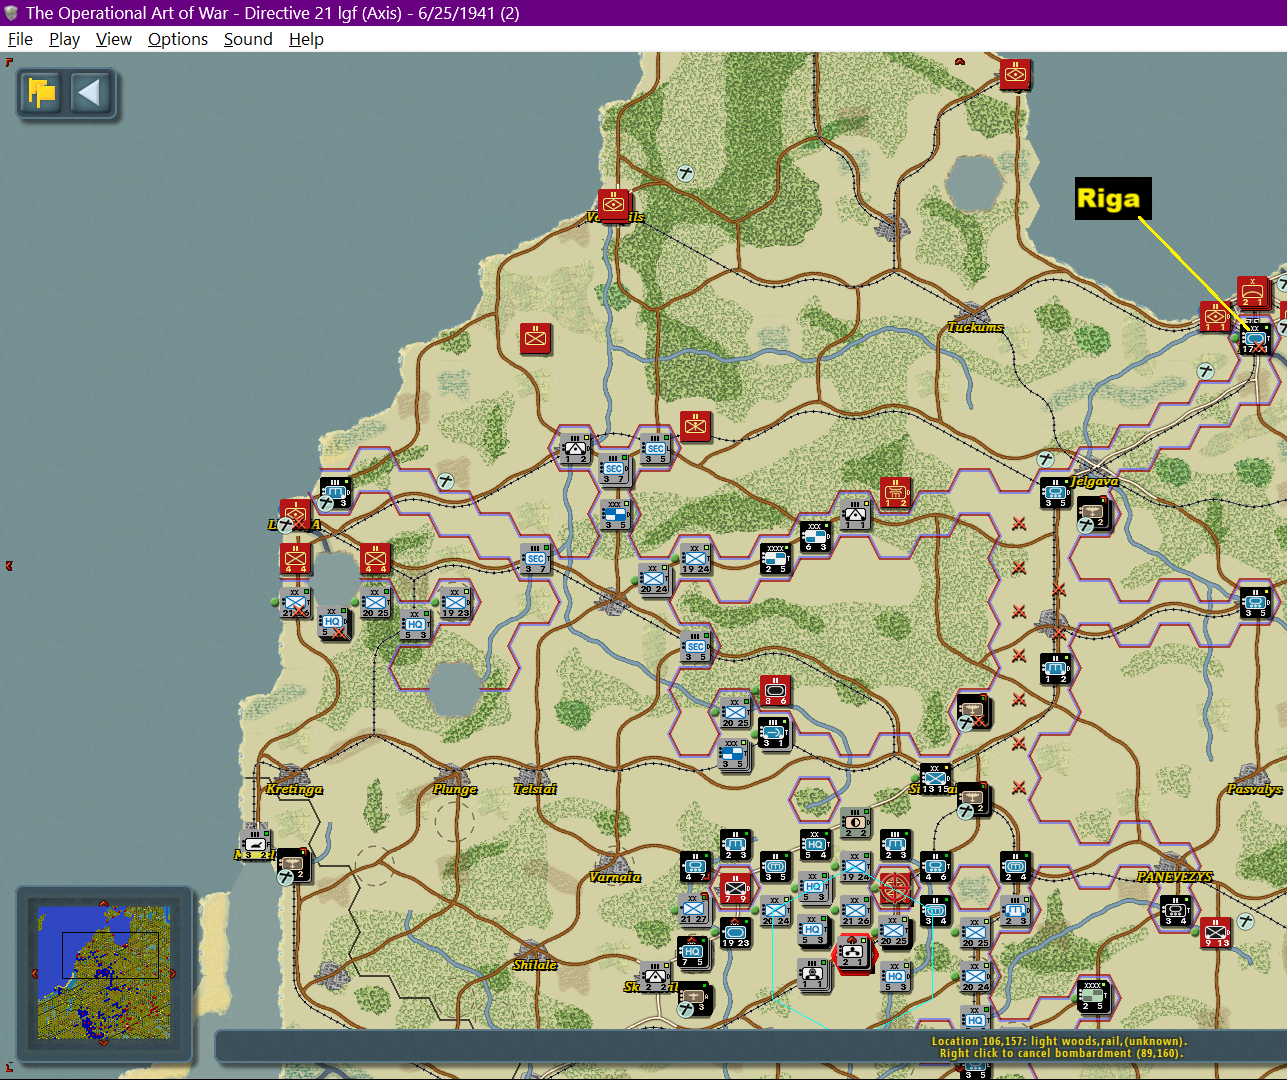Select the black 2-4 counter
The height and width of the screenshot is (1080, 1287).
point(1015,867)
